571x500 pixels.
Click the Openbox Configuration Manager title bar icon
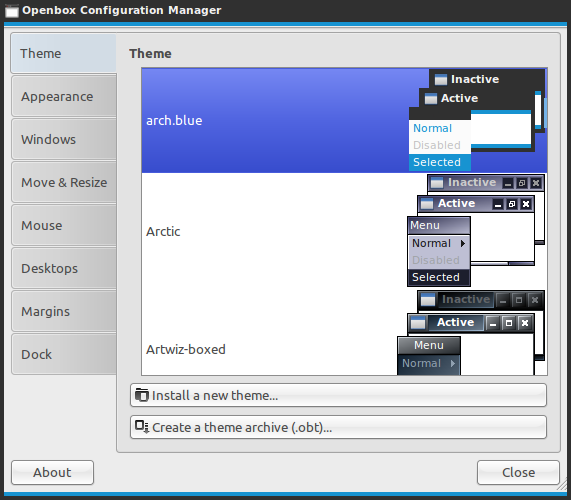click(x=12, y=11)
